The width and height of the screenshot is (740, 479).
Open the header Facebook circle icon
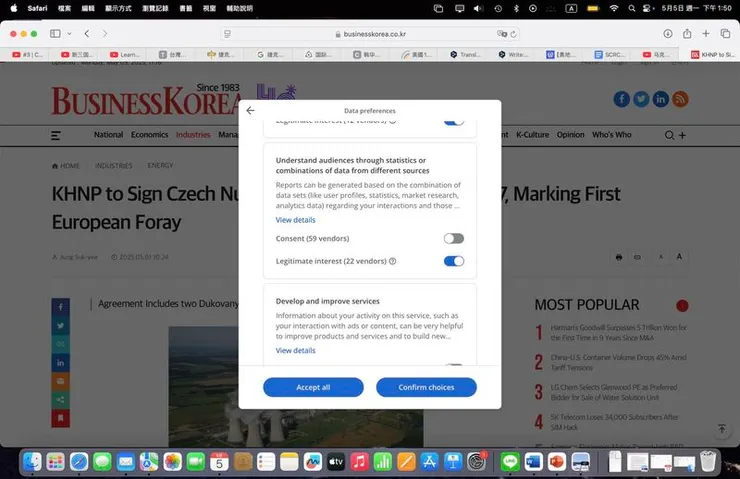[622, 99]
